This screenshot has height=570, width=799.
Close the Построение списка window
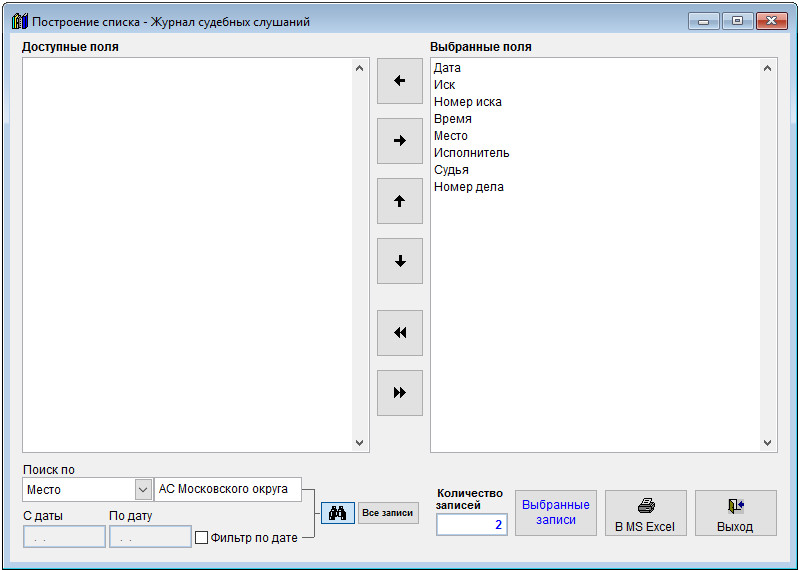771,21
